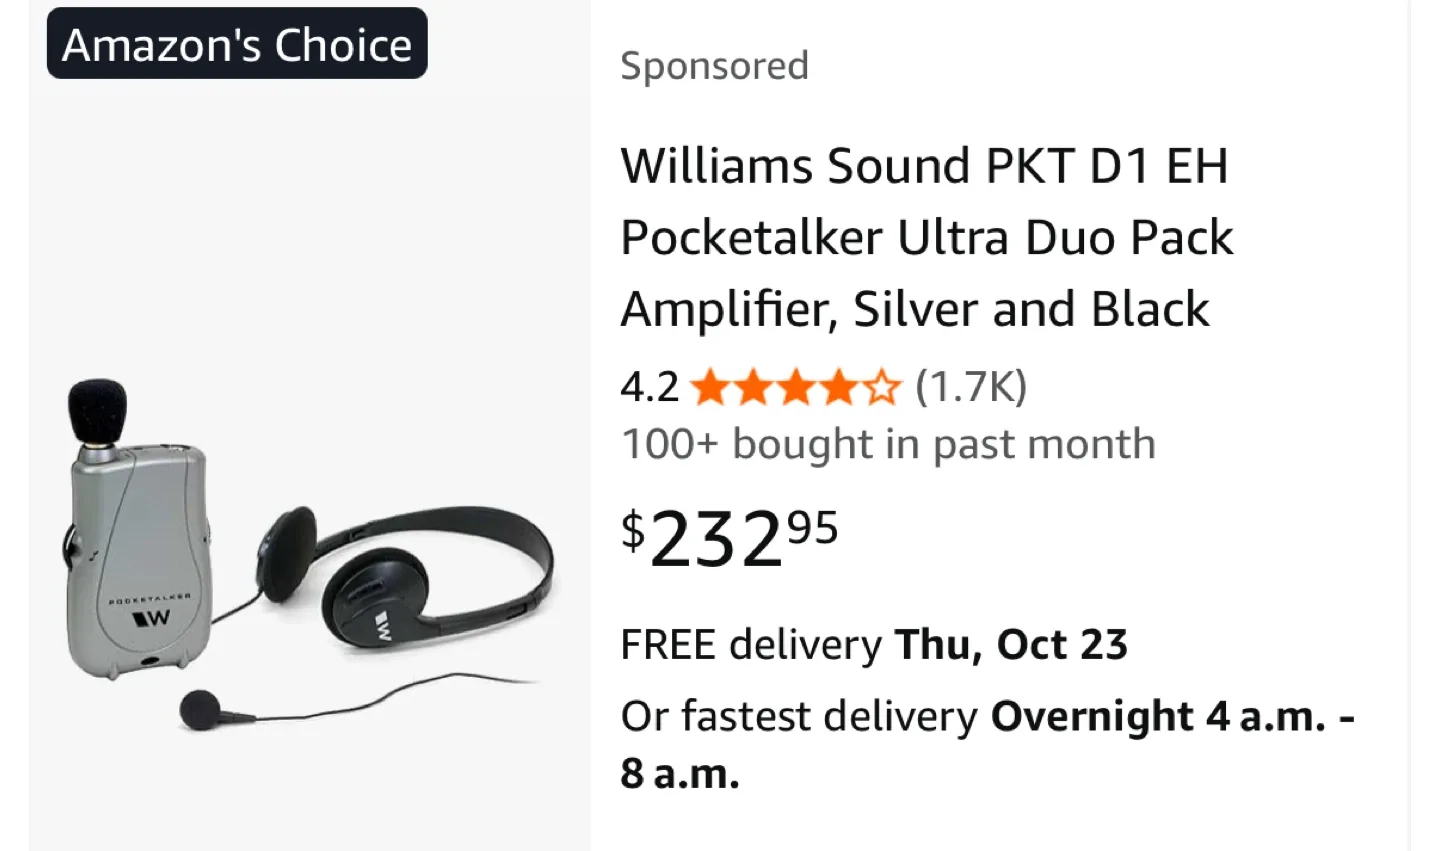1440x851 pixels.
Task: Click the empty fifth rating star
Action: (882, 387)
